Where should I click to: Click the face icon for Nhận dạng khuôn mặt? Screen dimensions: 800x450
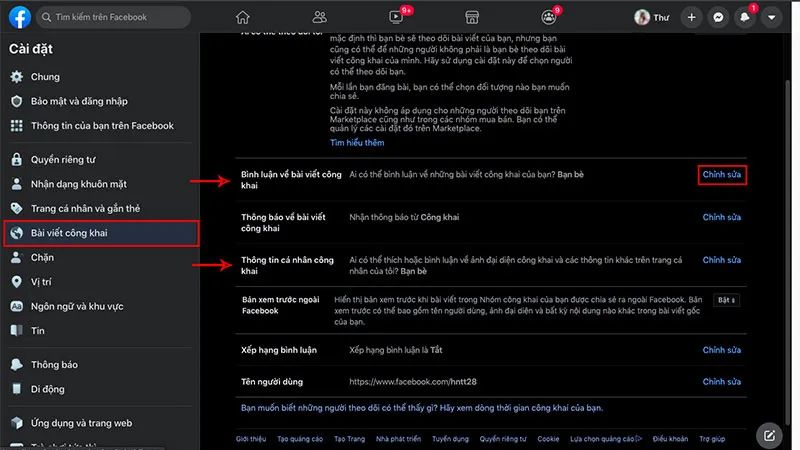click(17, 184)
